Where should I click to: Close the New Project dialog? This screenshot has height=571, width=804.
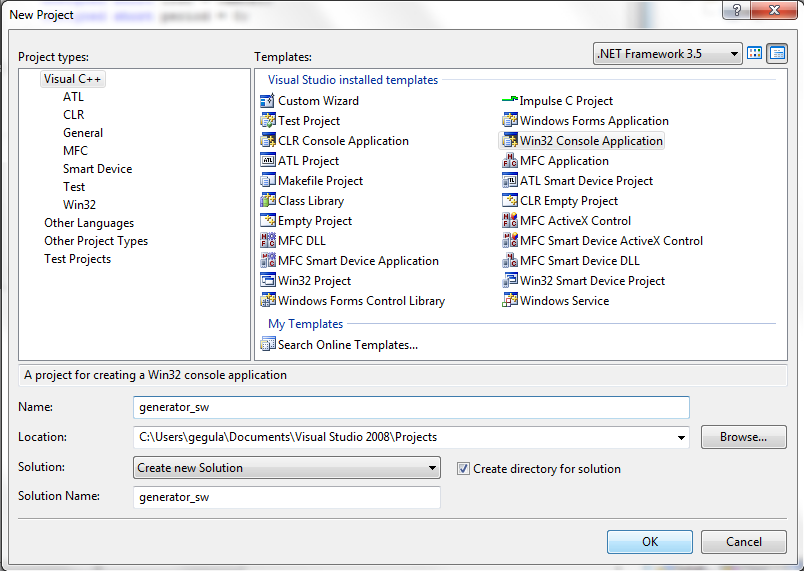(774, 10)
